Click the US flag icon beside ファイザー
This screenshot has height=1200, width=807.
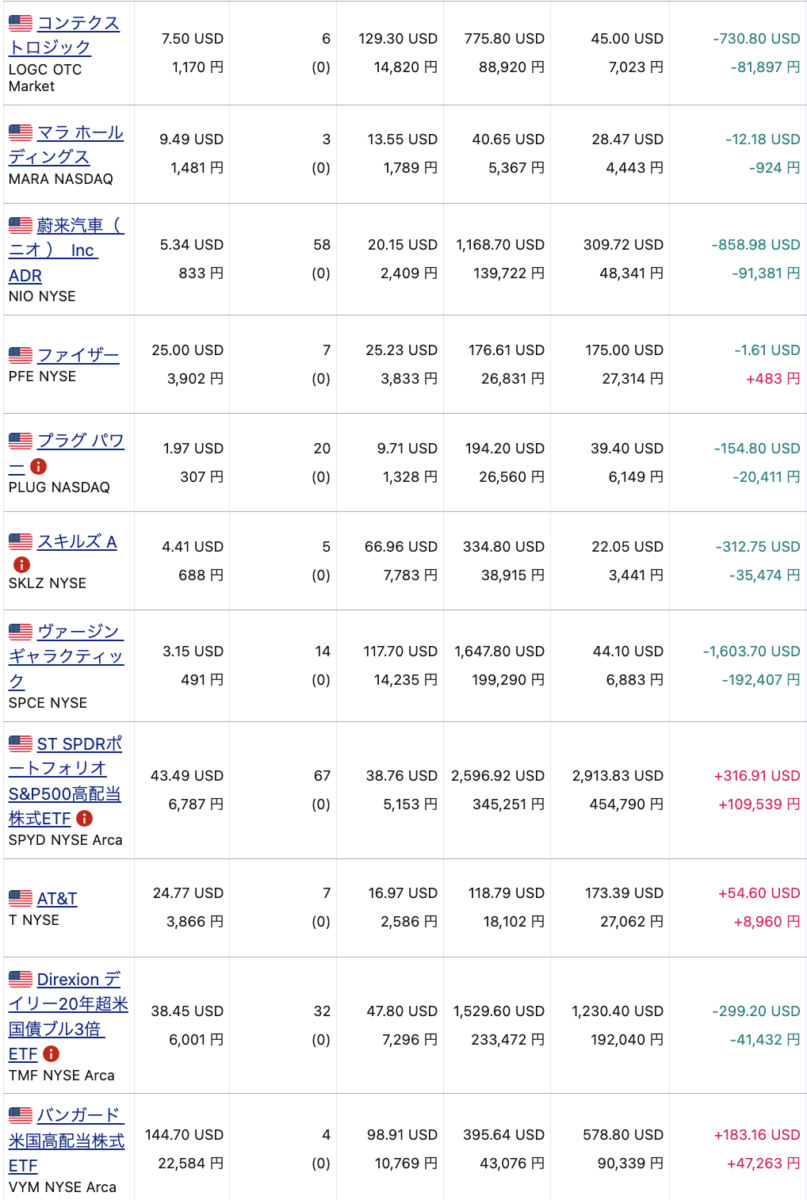point(20,355)
